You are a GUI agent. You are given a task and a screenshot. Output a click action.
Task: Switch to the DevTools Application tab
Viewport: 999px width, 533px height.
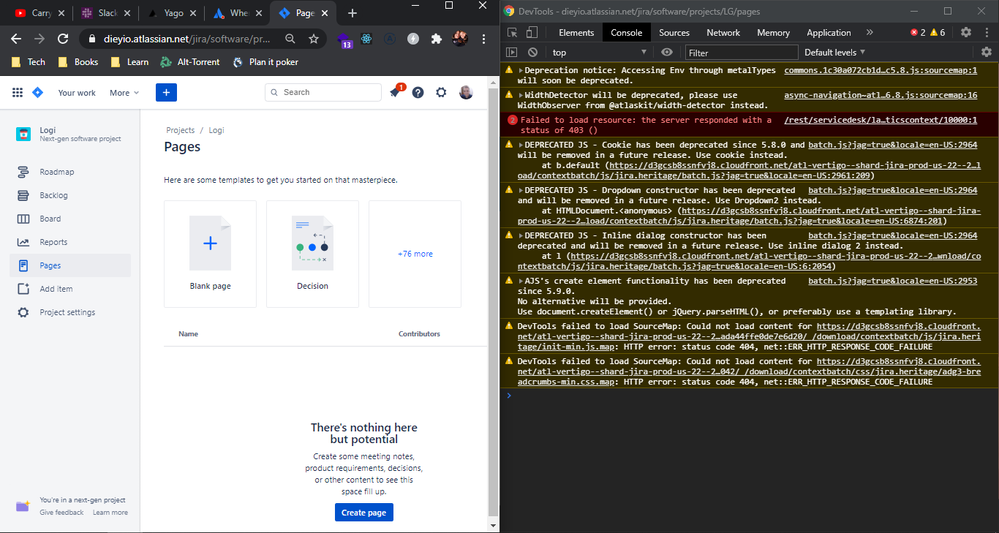(829, 32)
